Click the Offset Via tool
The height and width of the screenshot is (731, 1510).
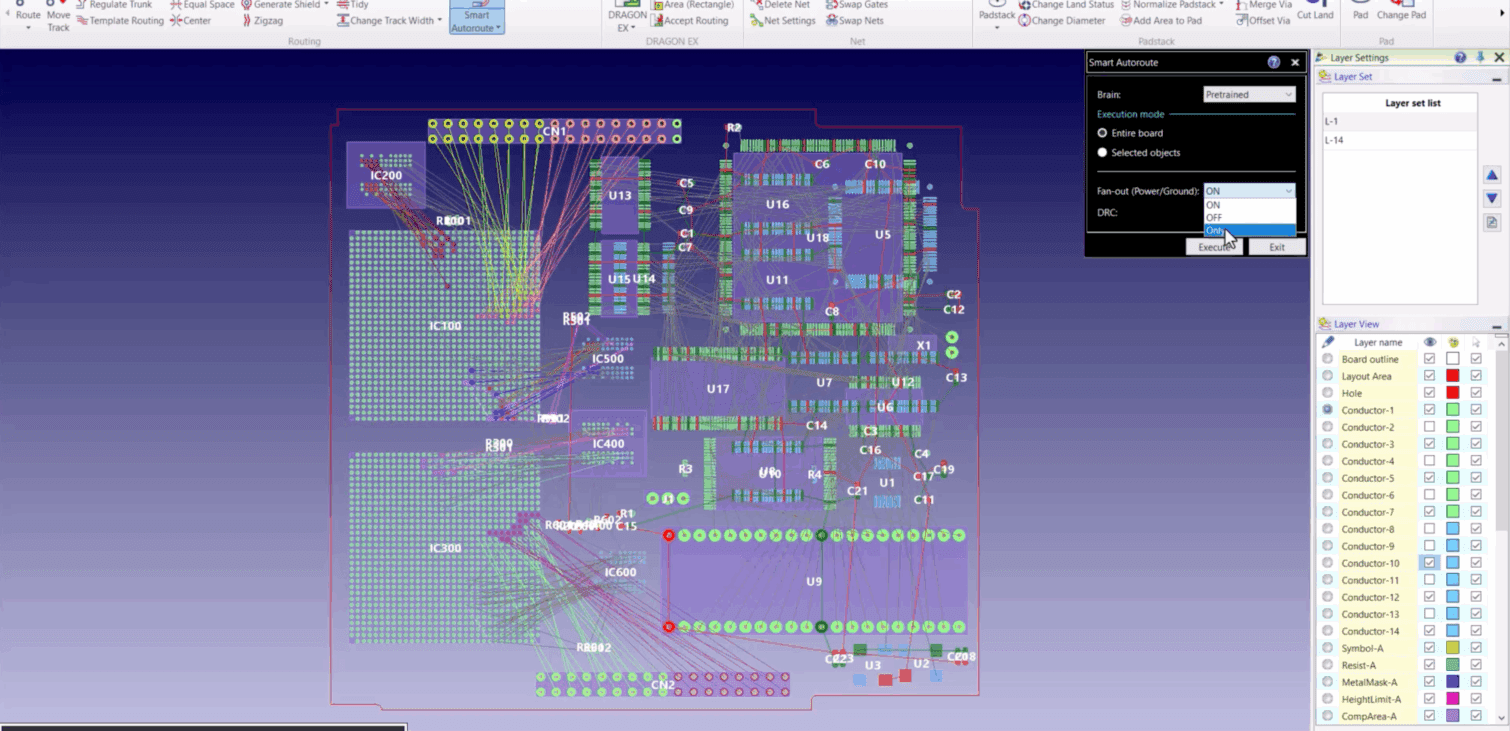pyautogui.click(x=1262, y=20)
